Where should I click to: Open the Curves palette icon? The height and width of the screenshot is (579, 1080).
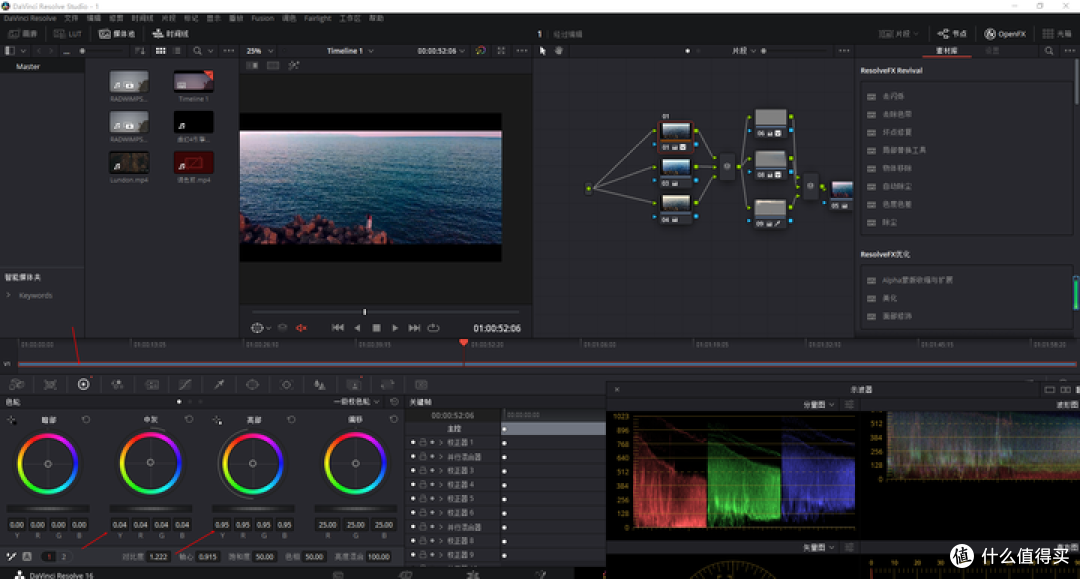click(x=185, y=385)
